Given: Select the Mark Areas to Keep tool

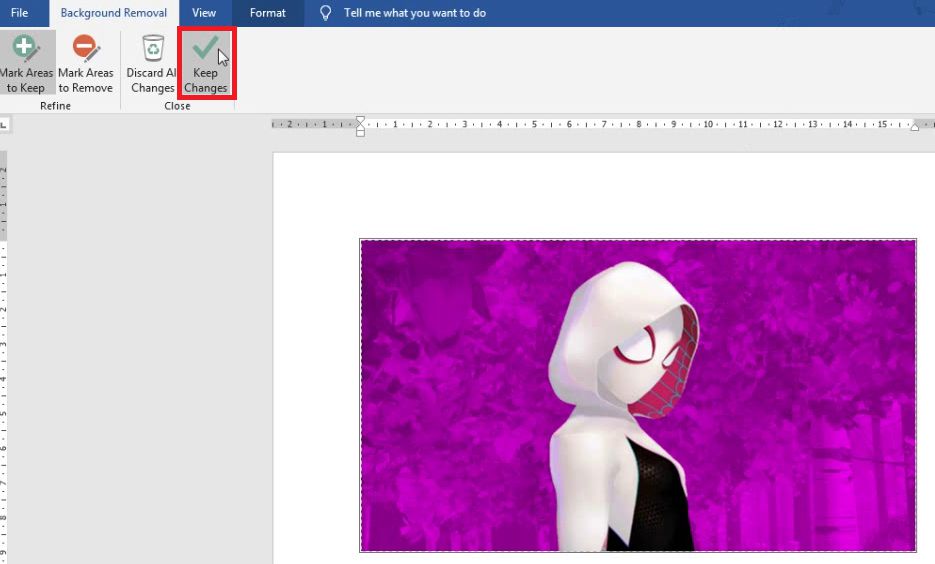Looking at the screenshot, I should pyautogui.click(x=26, y=63).
